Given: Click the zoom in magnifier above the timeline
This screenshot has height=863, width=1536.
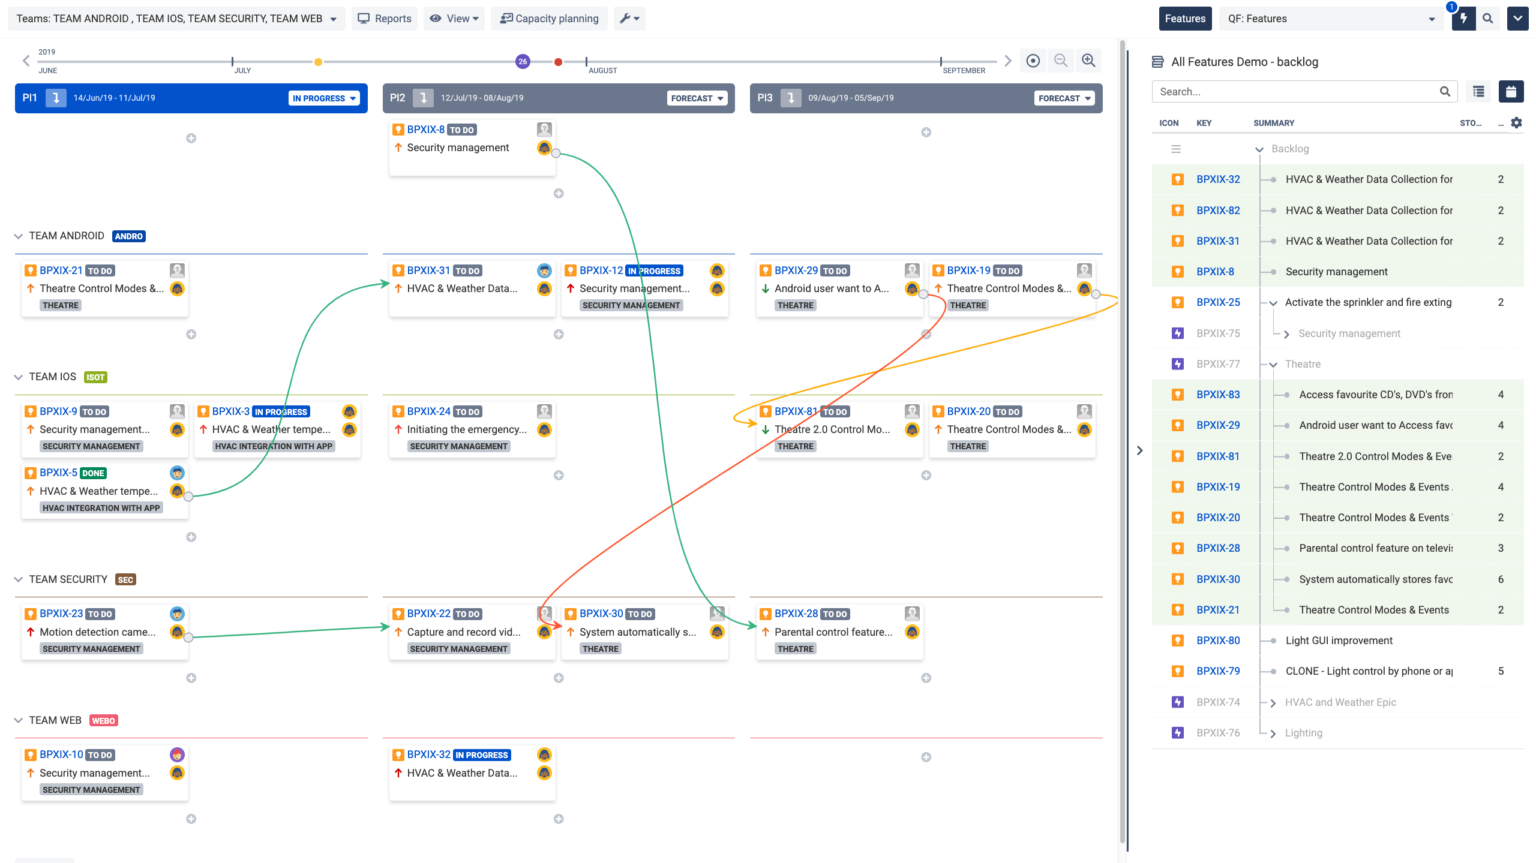Looking at the screenshot, I should (1089, 60).
